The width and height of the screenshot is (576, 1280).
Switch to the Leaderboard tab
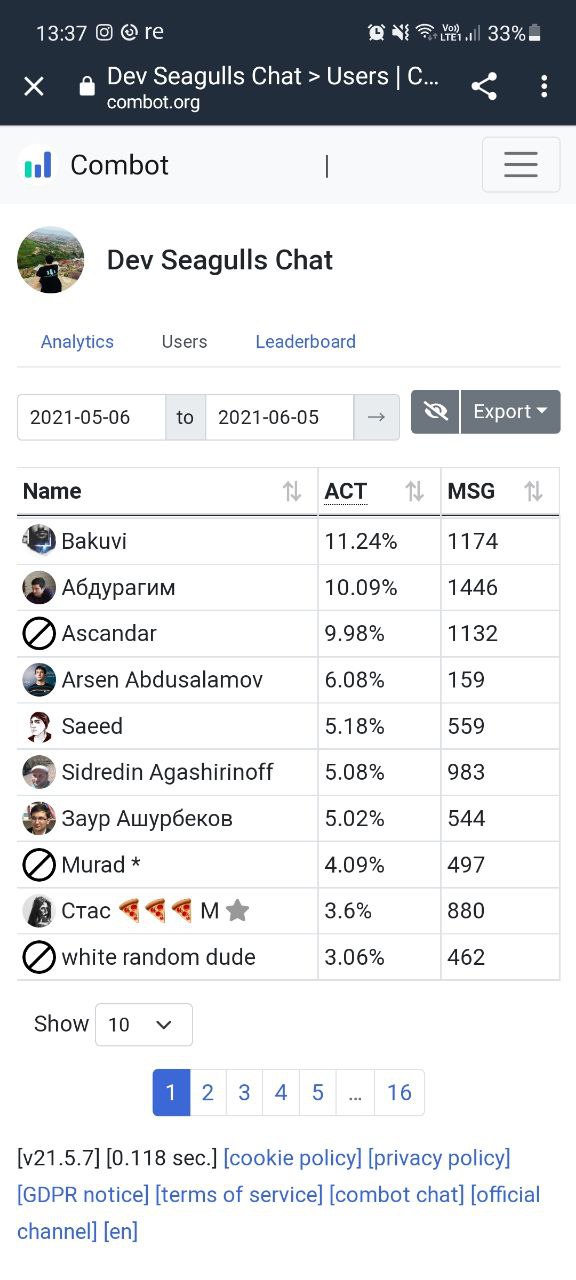[x=305, y=341]
